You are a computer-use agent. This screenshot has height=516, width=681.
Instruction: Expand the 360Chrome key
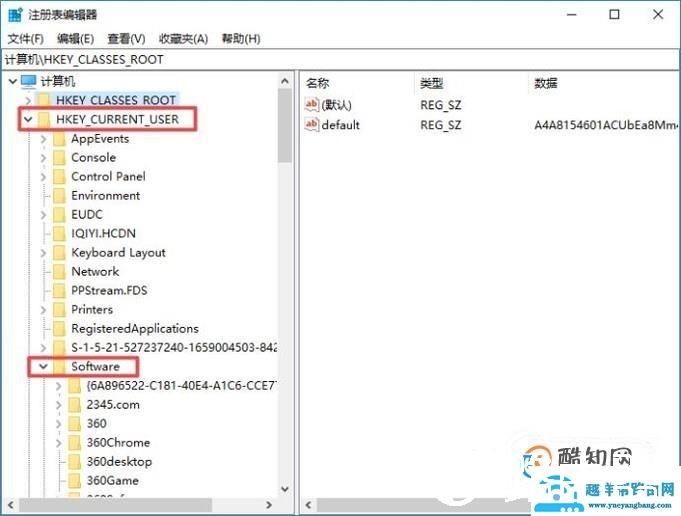point(59,443)
